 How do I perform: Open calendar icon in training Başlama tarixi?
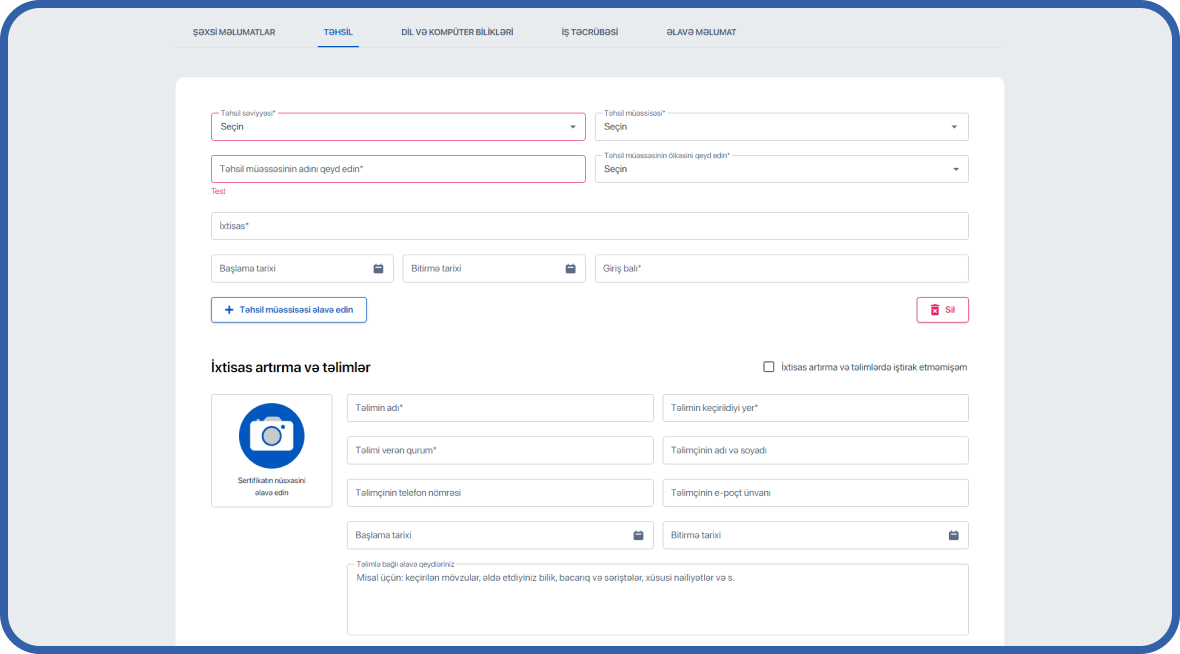[638, 535]
